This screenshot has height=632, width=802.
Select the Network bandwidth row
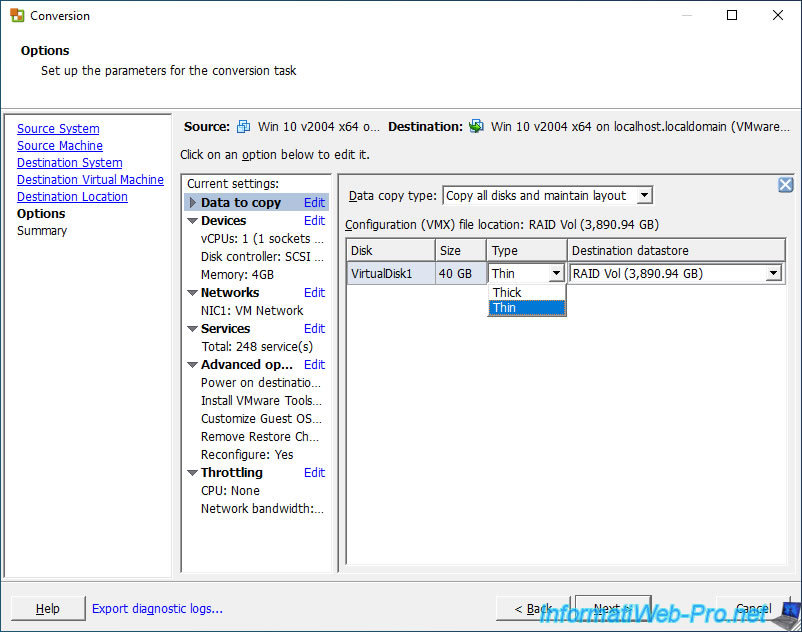pos(262,509)
